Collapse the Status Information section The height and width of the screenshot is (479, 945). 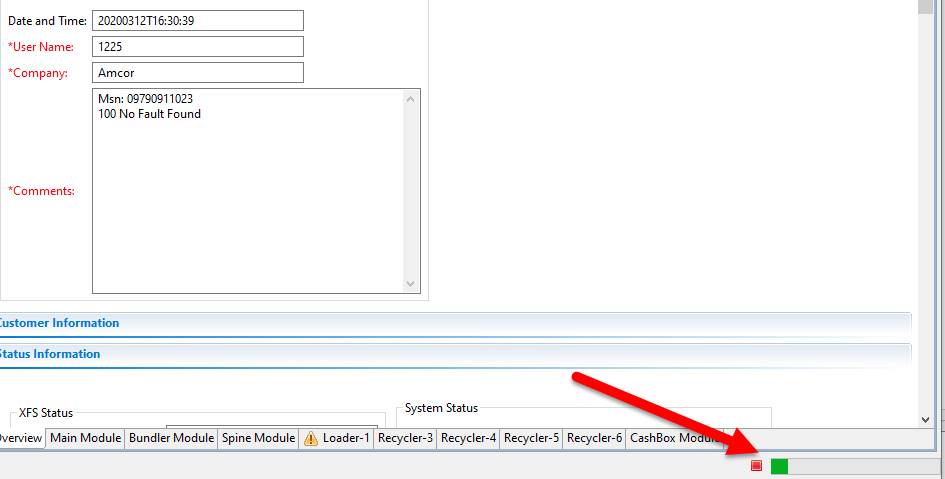50,354
